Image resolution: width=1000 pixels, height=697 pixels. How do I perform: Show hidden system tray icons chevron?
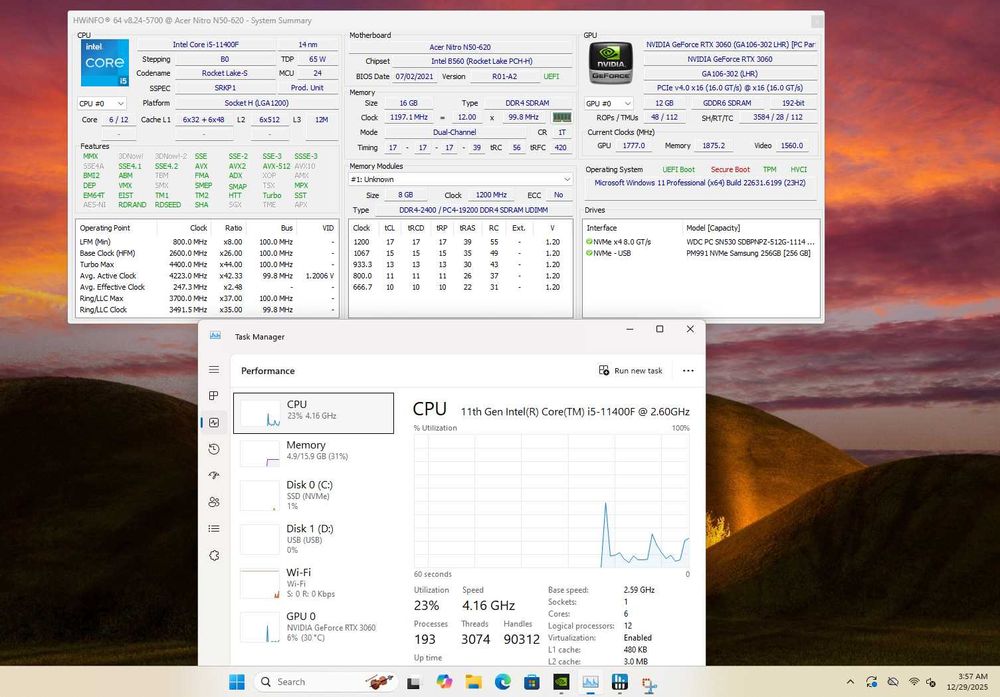(850, 682)
